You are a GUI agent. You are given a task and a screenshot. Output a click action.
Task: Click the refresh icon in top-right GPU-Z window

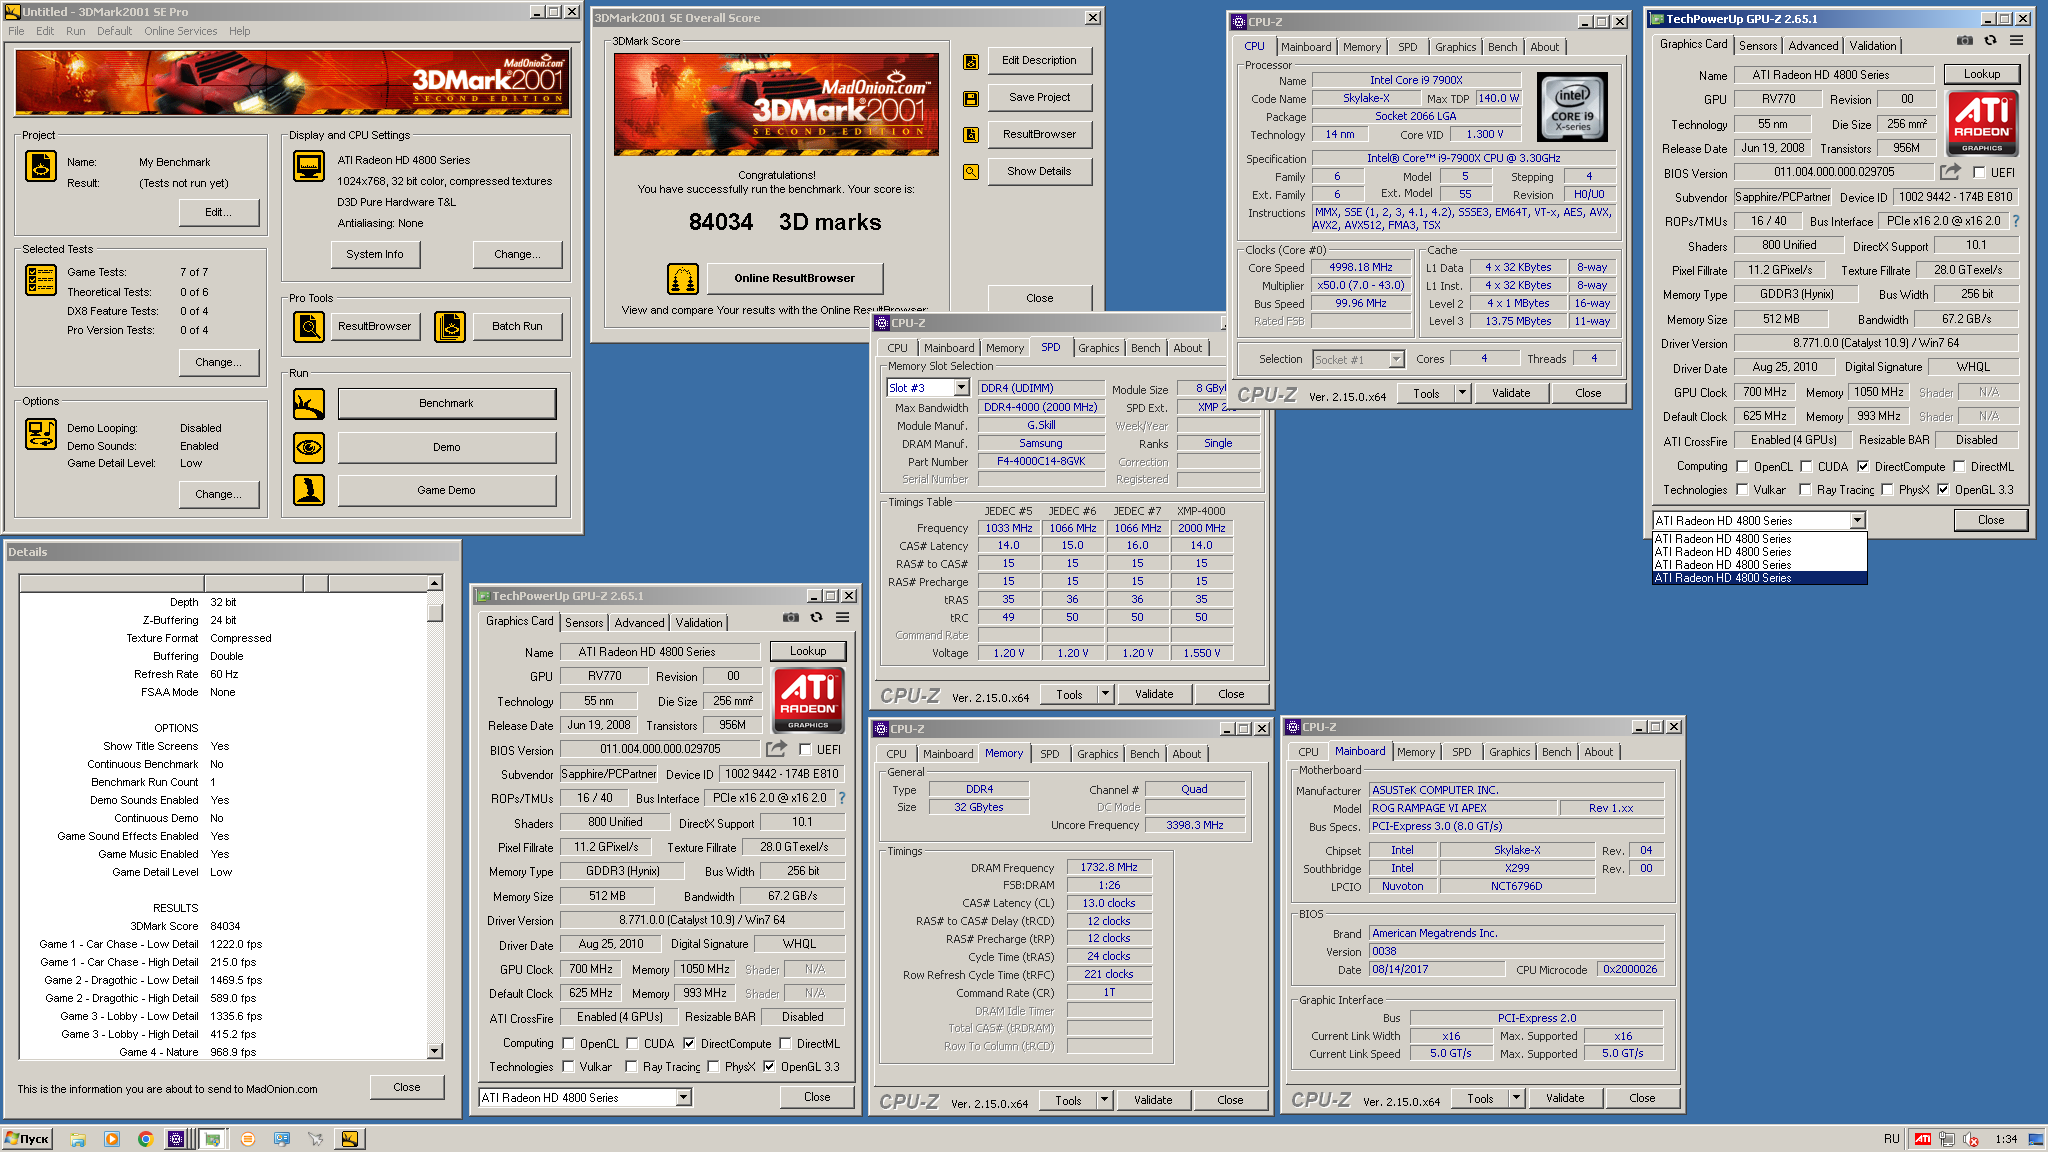pyautogui.click(x=1991, y=41)
